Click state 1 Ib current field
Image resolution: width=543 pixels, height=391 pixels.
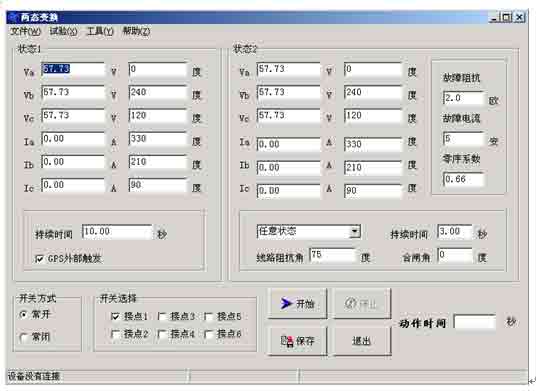tap(73, 162)
